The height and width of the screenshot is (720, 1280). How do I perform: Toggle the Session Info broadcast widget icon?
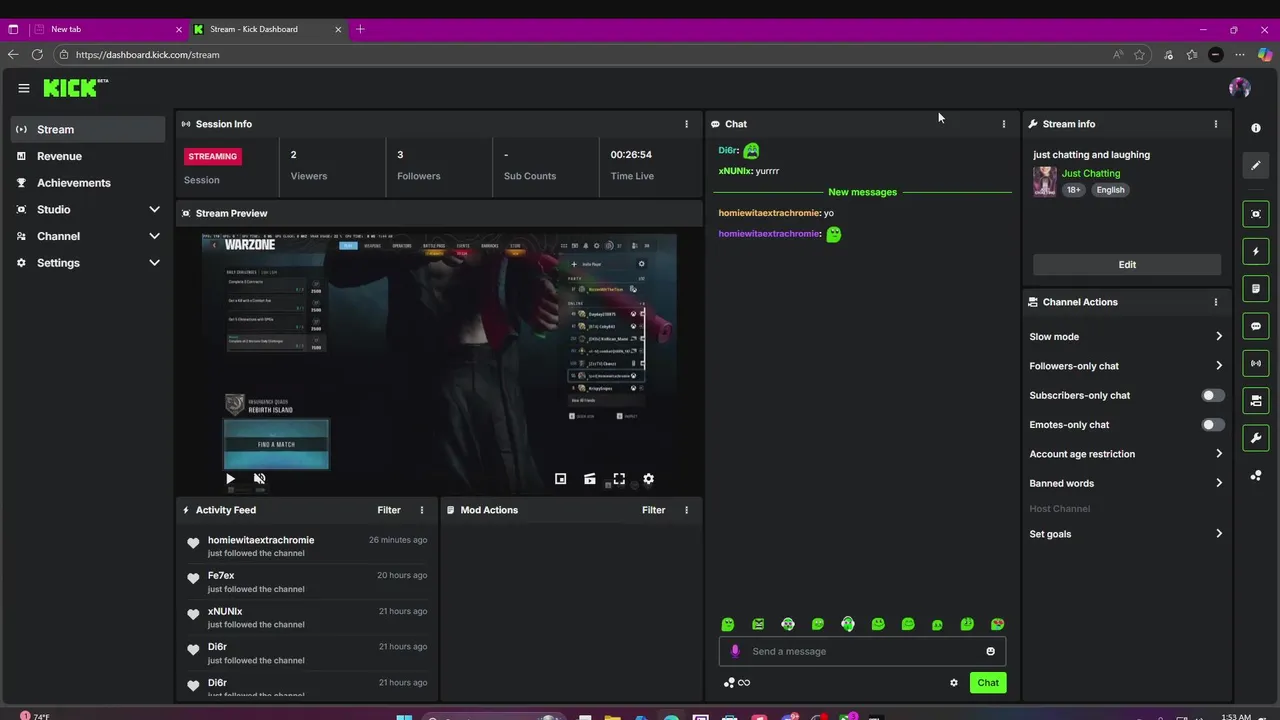pyautogui.click(x=1256, y=363)
